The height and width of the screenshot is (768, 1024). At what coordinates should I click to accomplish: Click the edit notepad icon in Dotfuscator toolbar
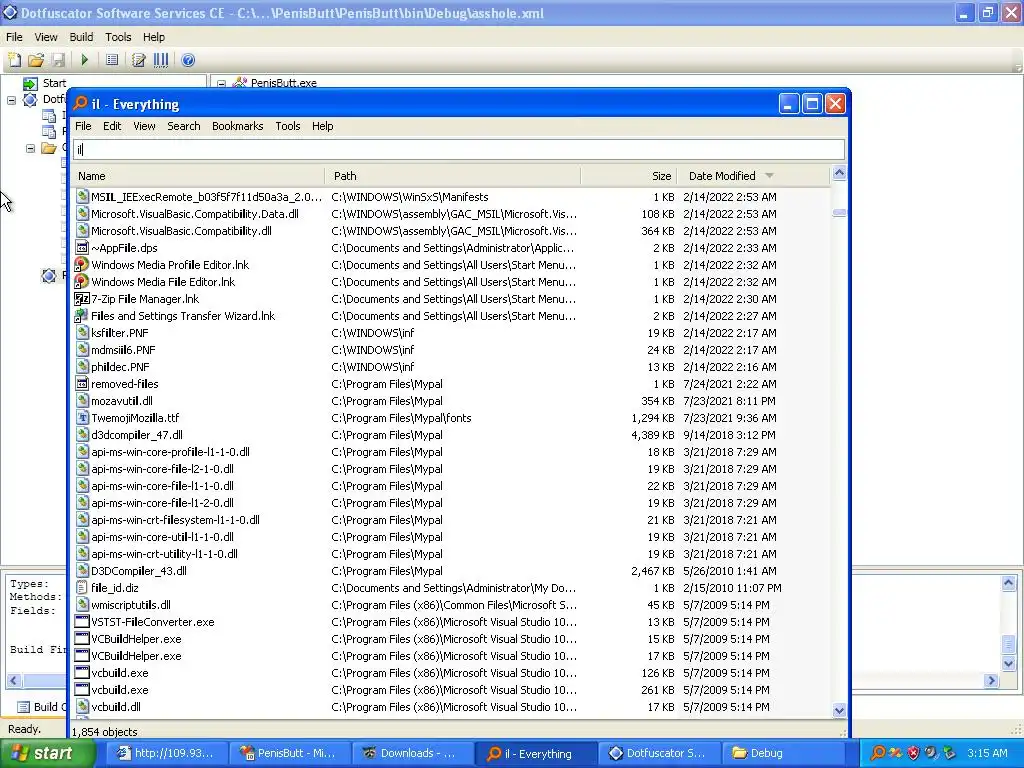(x=138, y=60)
